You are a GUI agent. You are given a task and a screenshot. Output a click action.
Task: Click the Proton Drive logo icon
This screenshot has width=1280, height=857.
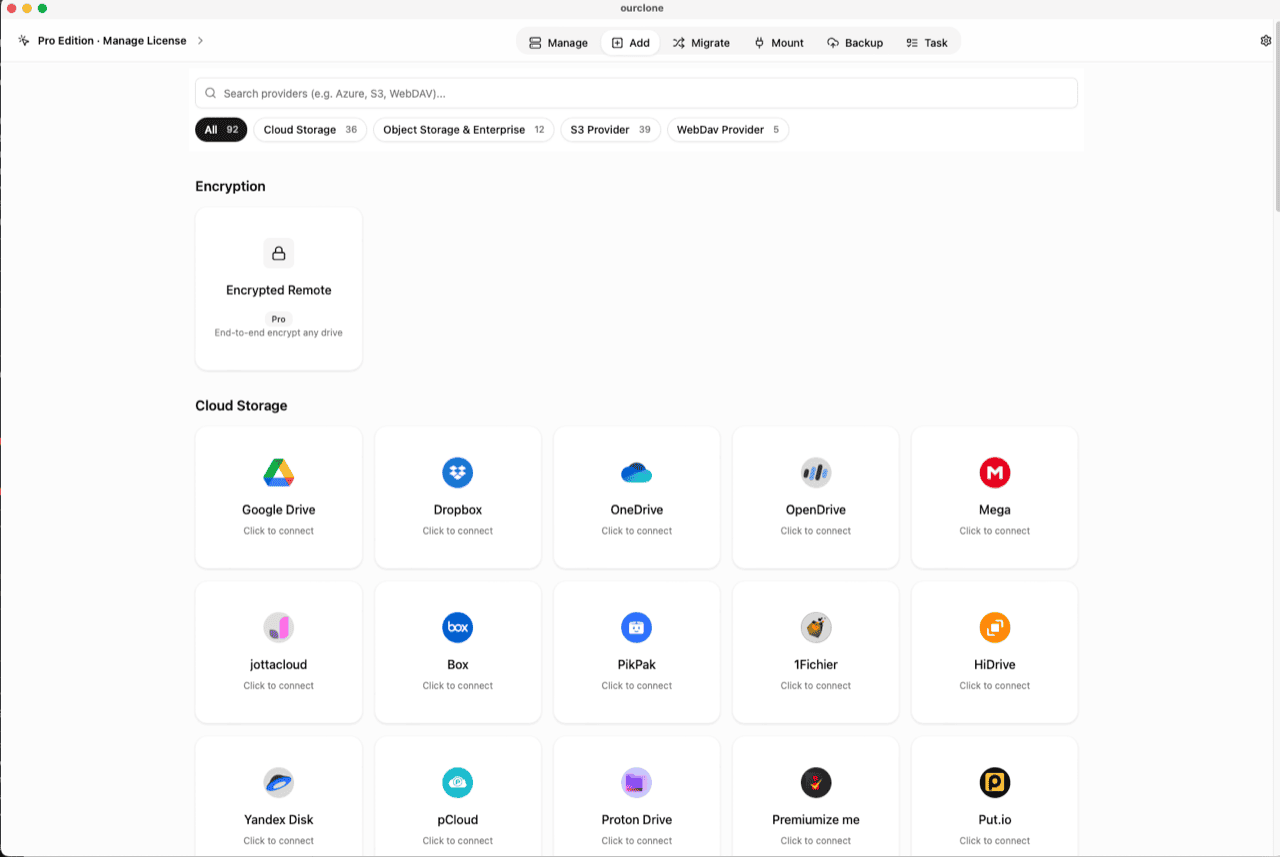636,782
